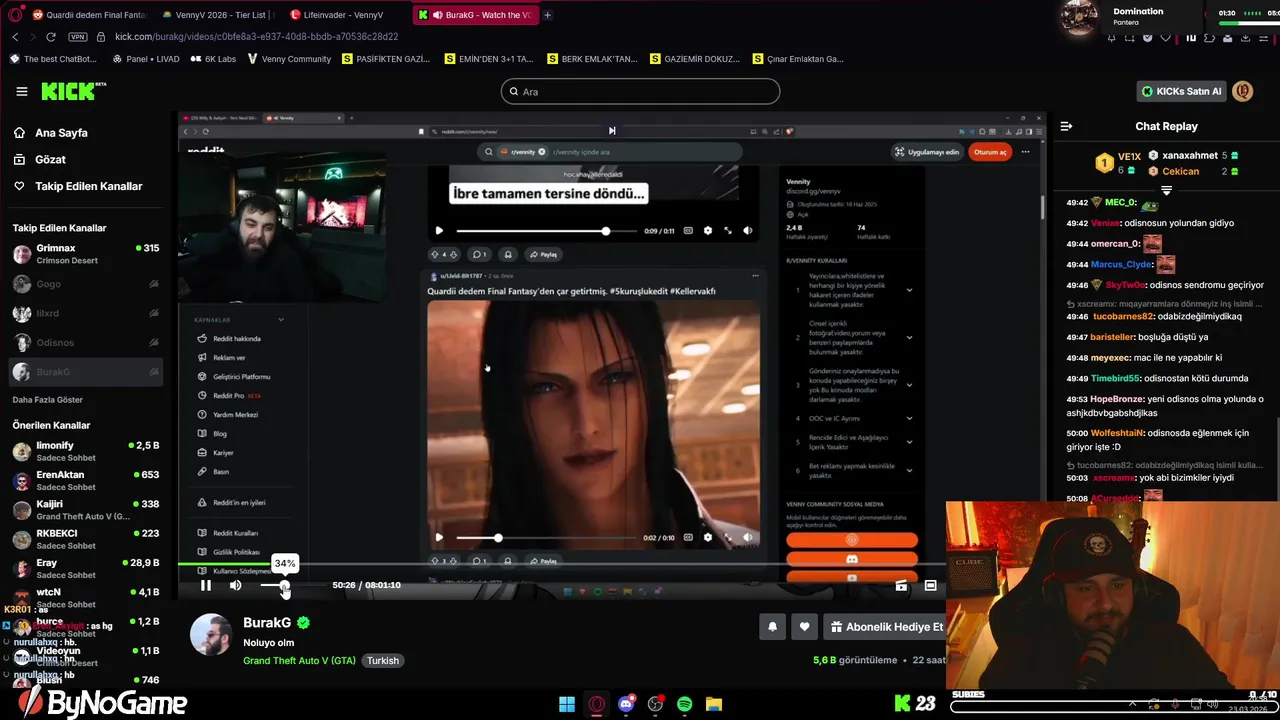The image size is (1280, 720).
Task: Click VE1X top gifter name
Action: point(1129,157)
